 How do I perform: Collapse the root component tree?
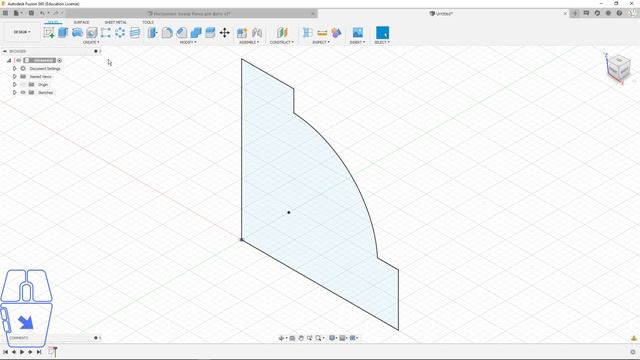[x=9, y=60]
